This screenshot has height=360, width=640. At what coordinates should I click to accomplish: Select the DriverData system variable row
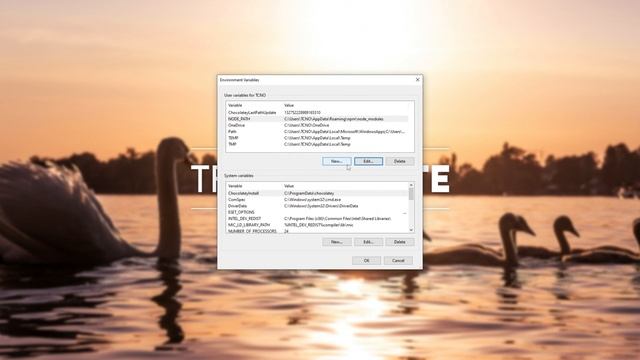317,206
